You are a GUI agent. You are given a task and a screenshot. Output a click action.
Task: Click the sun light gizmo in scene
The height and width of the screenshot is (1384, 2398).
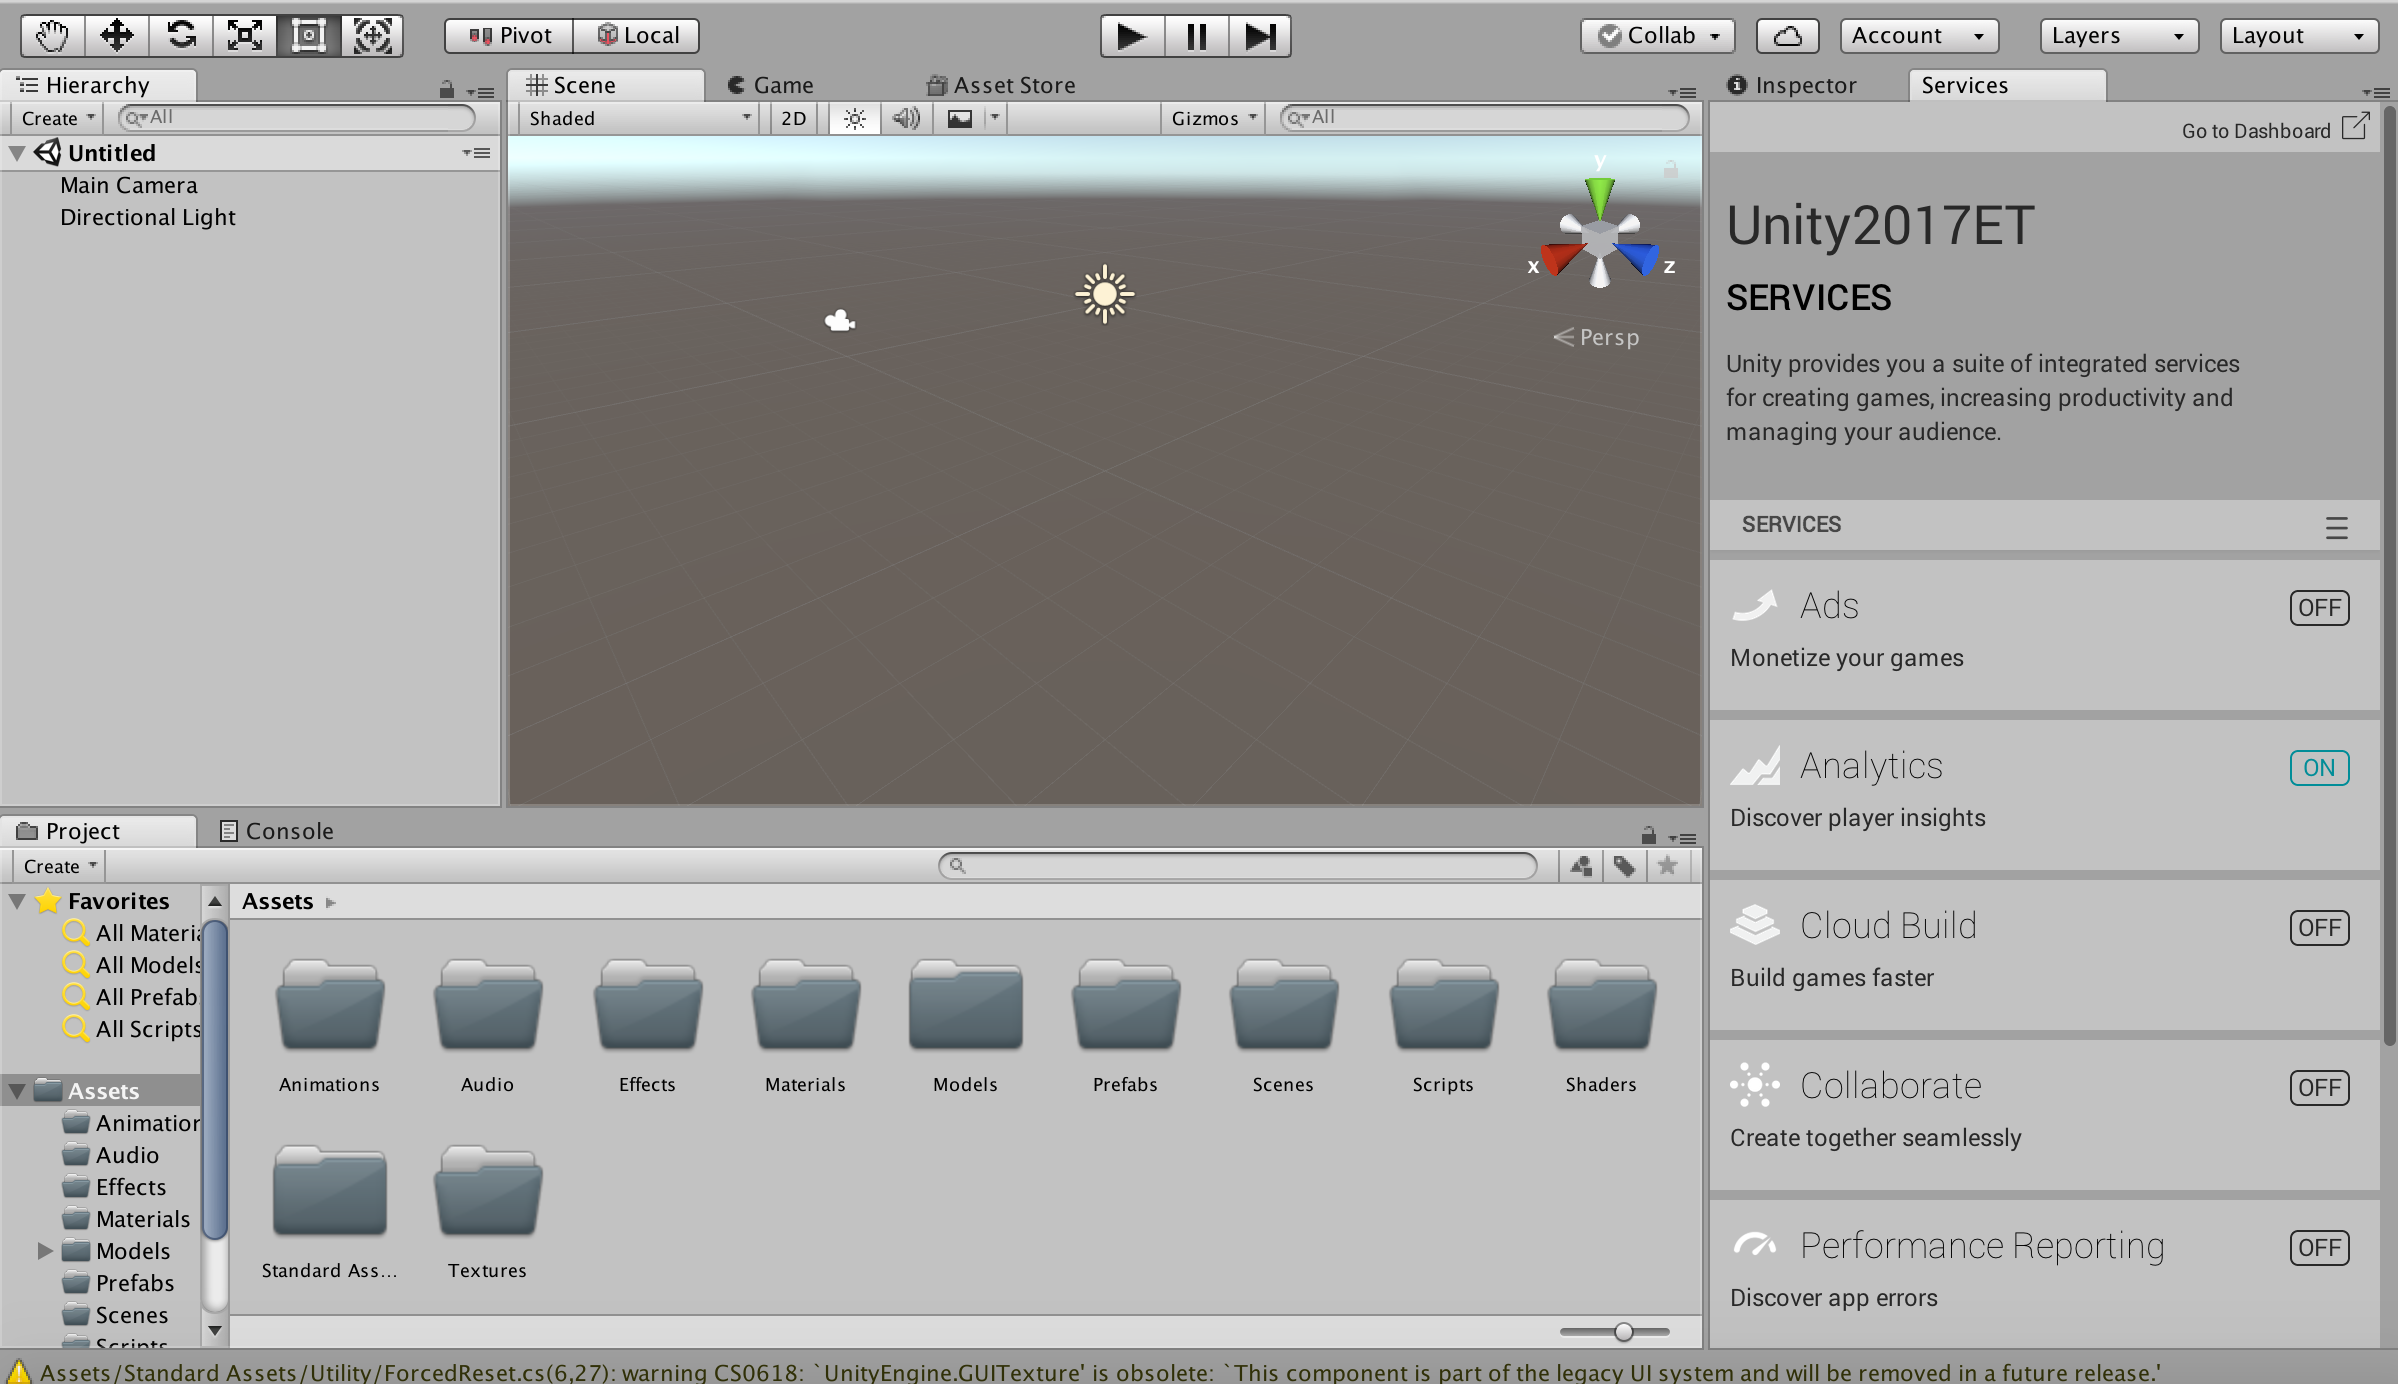pos(1104,294)
